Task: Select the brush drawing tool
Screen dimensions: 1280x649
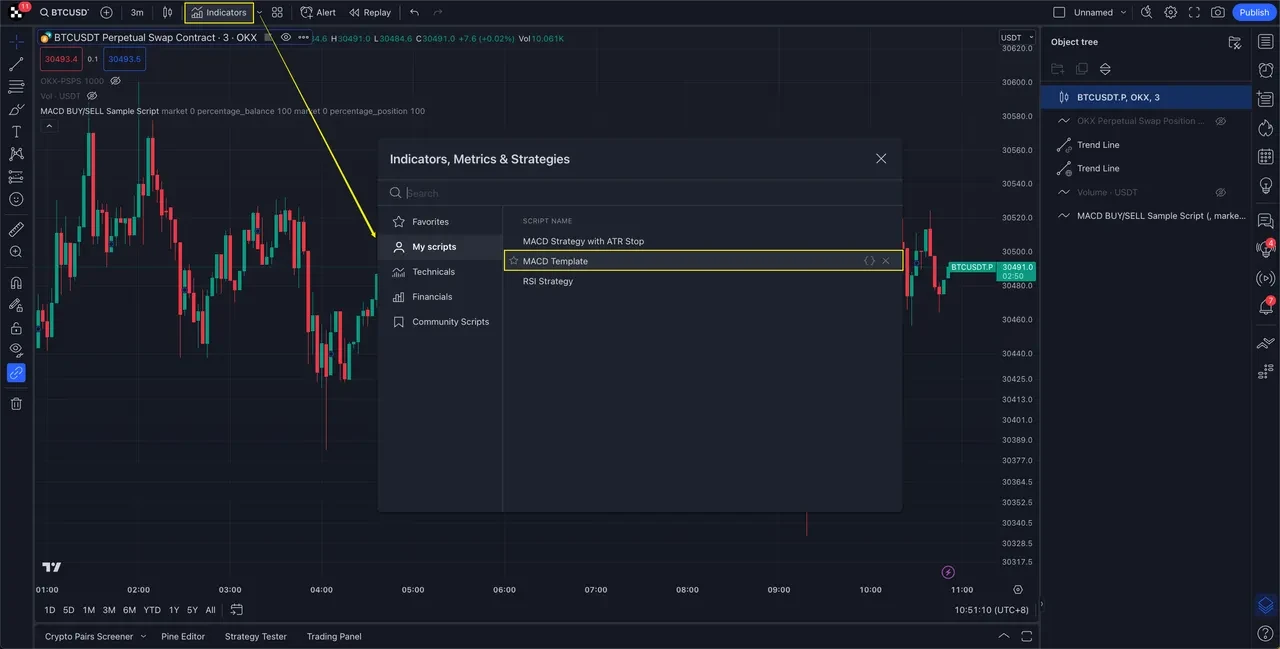Action: pyautogui.click(x=16, y=109)
